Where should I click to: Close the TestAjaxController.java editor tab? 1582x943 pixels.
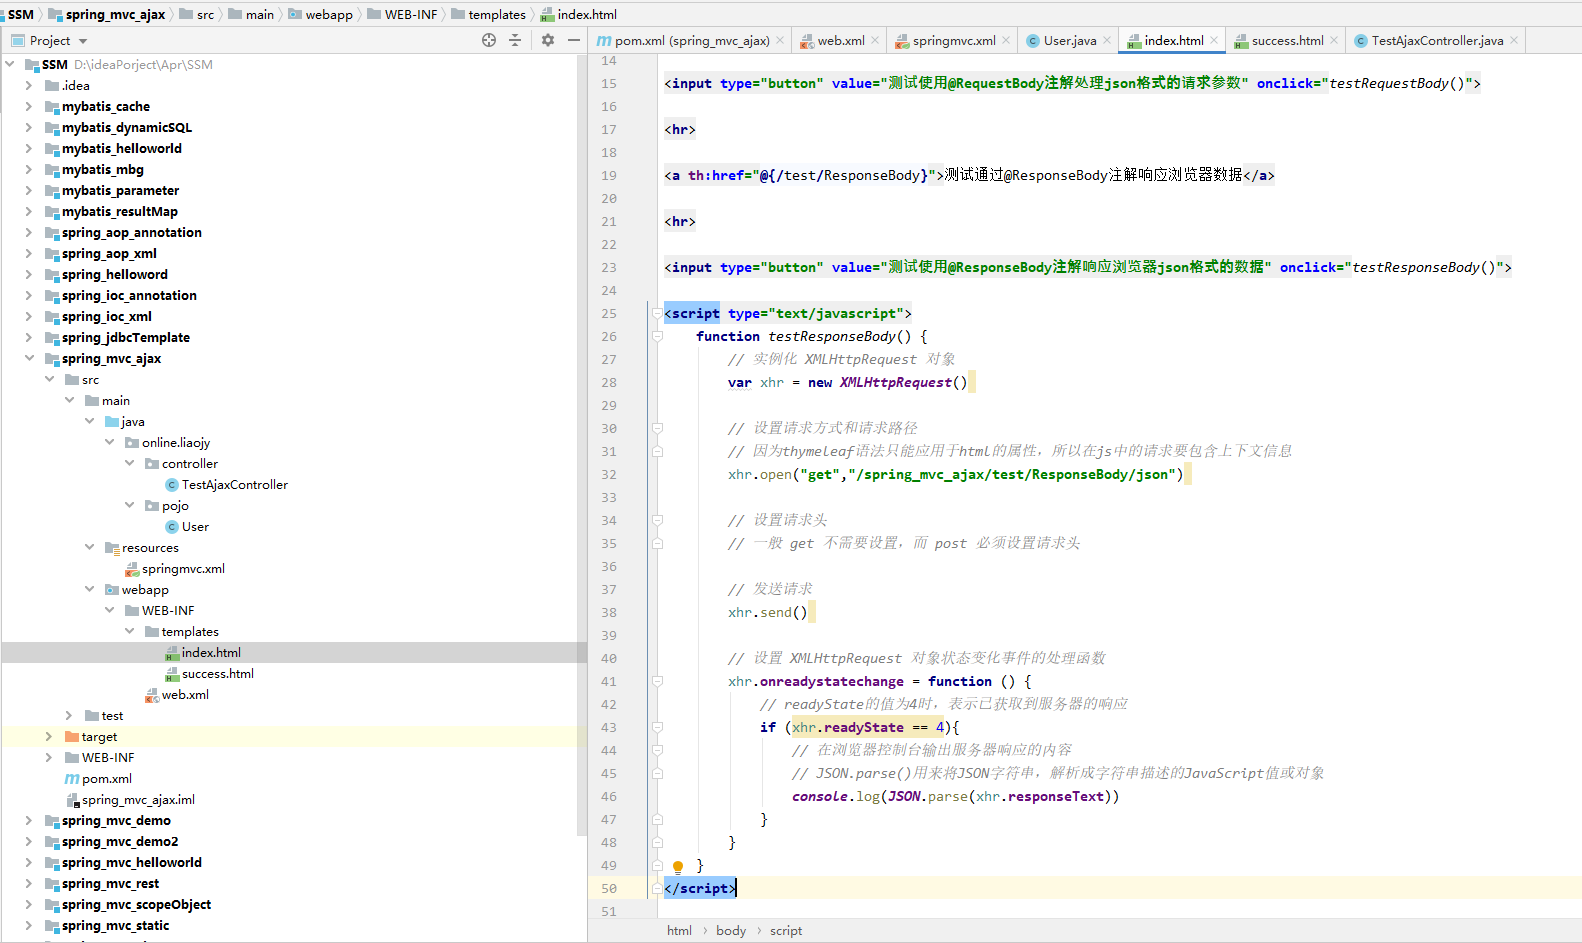point(1514,41)
